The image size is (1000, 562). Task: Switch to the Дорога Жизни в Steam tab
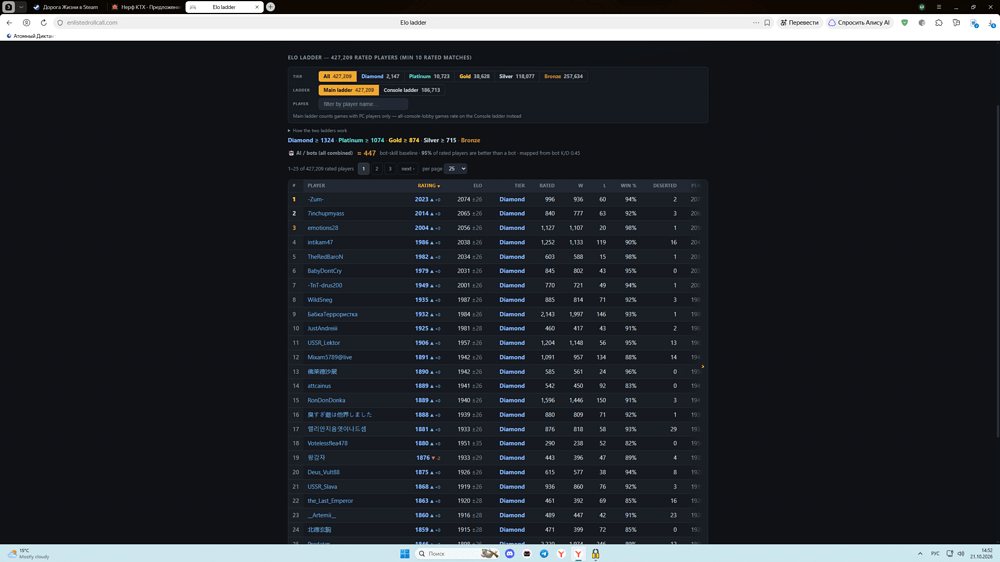[66, 7]
